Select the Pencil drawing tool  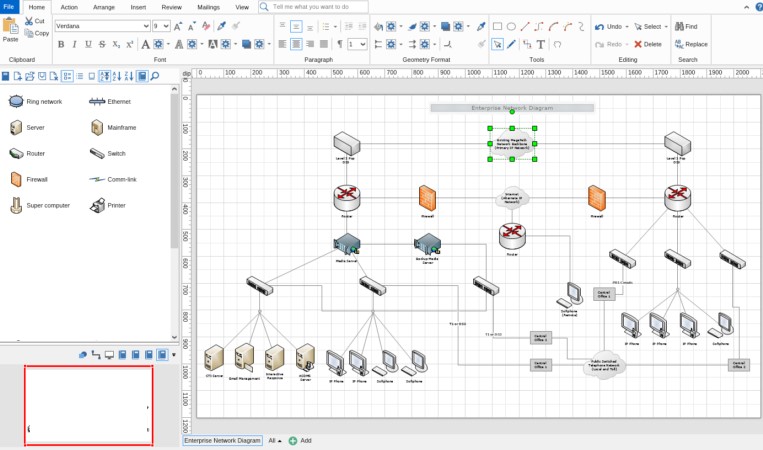511,44
